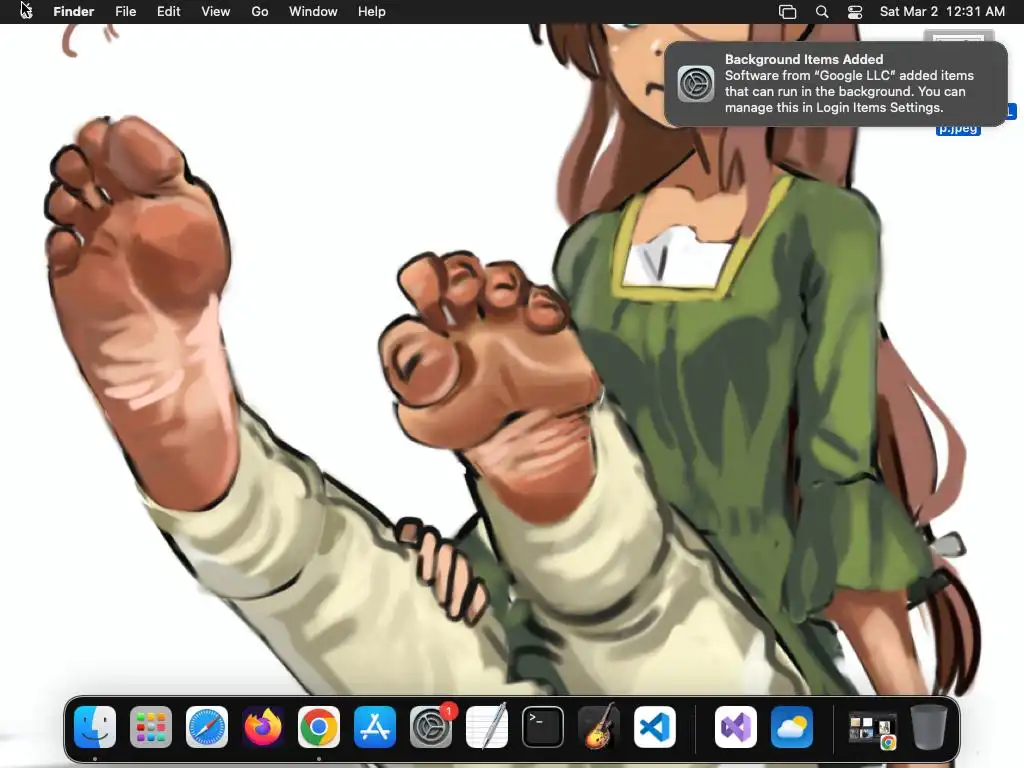Launch Firefox from the Dock
1024x768 pixels.
pos(263,727)
